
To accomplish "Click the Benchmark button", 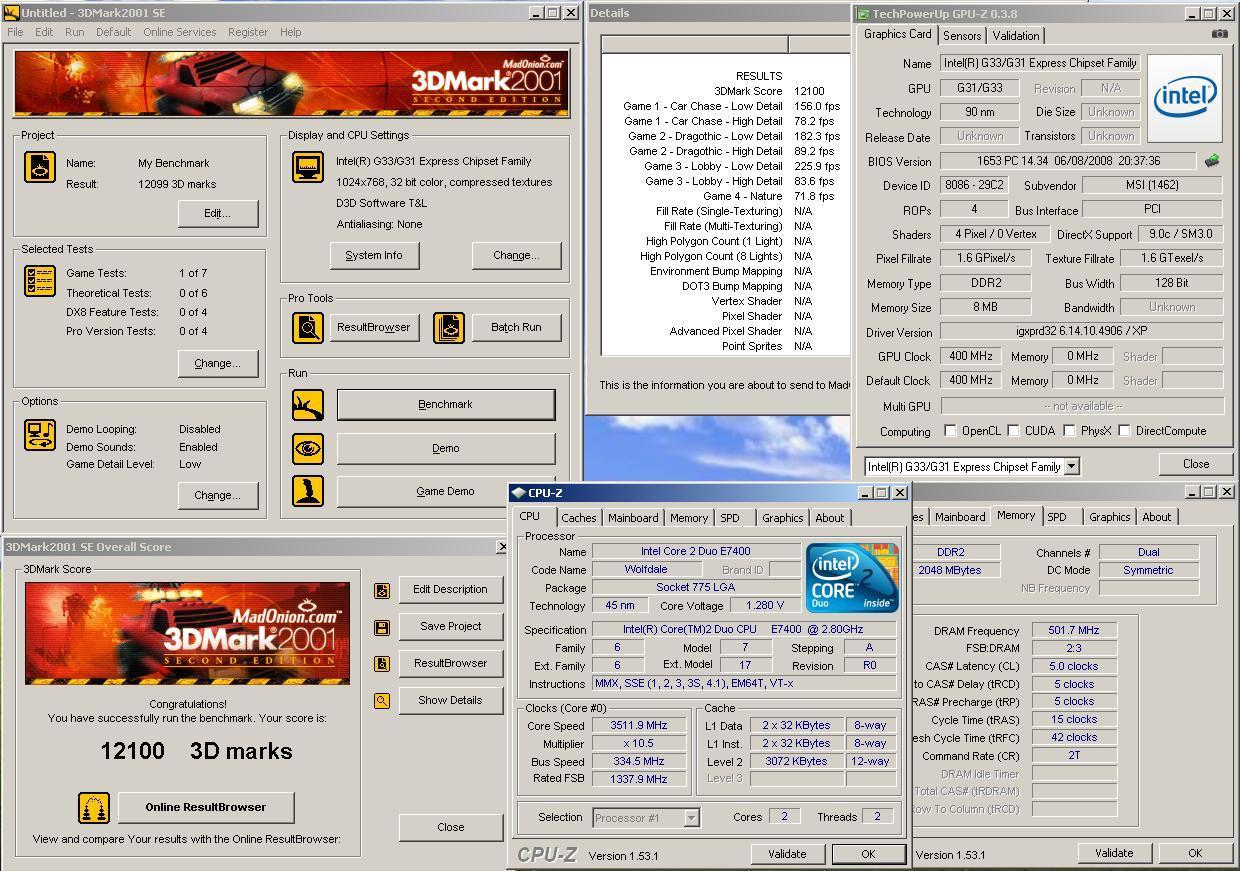I will [445, 404].
